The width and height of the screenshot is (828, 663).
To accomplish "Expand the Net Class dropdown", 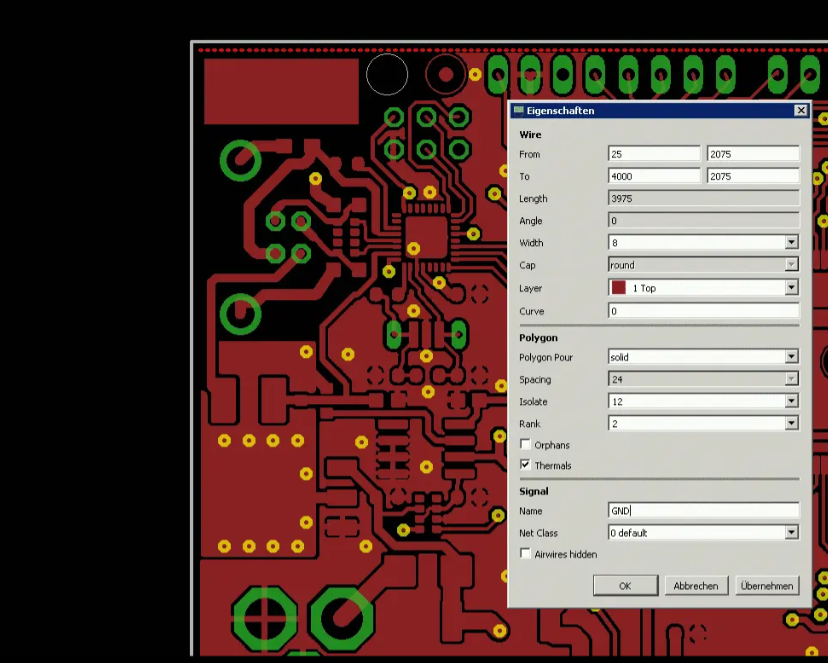I will point(791,533).
